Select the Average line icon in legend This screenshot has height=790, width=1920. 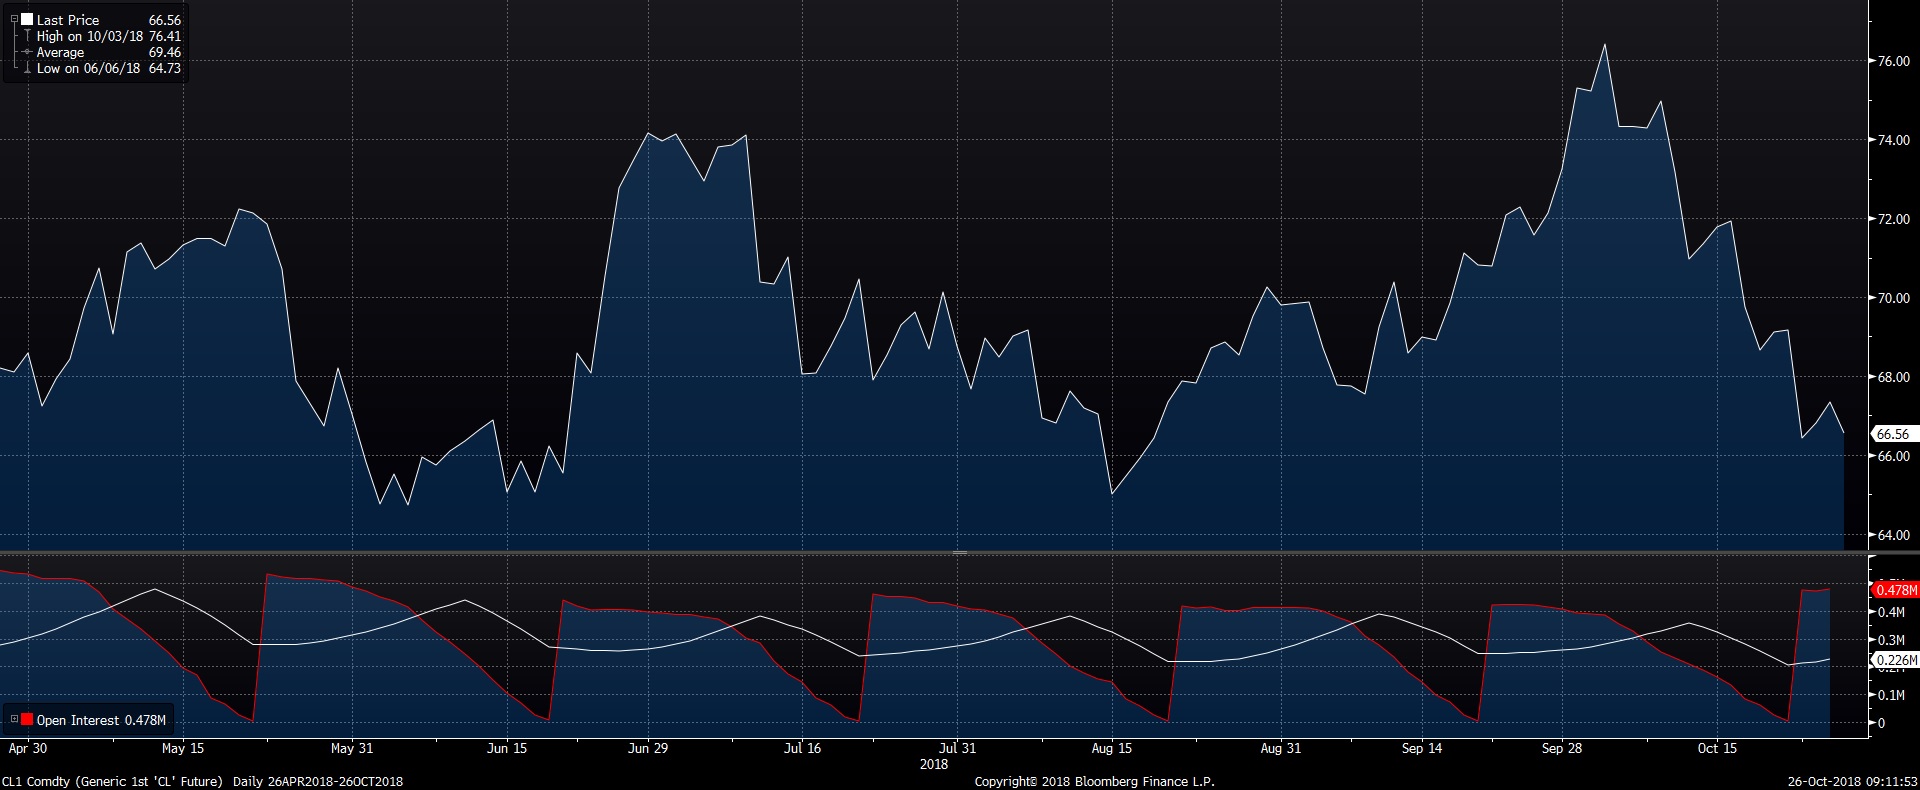point(27,52)
